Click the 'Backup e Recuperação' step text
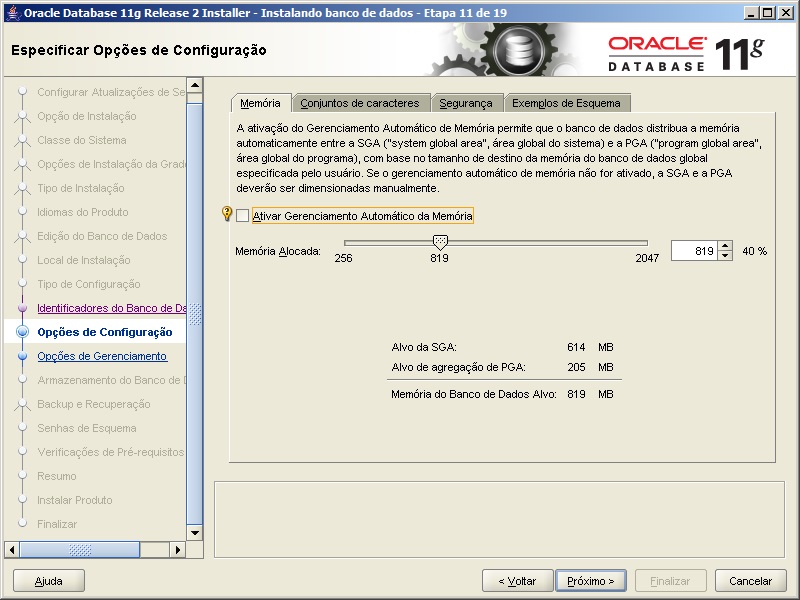This screenshot has height=600, width=800. (94, 404)
